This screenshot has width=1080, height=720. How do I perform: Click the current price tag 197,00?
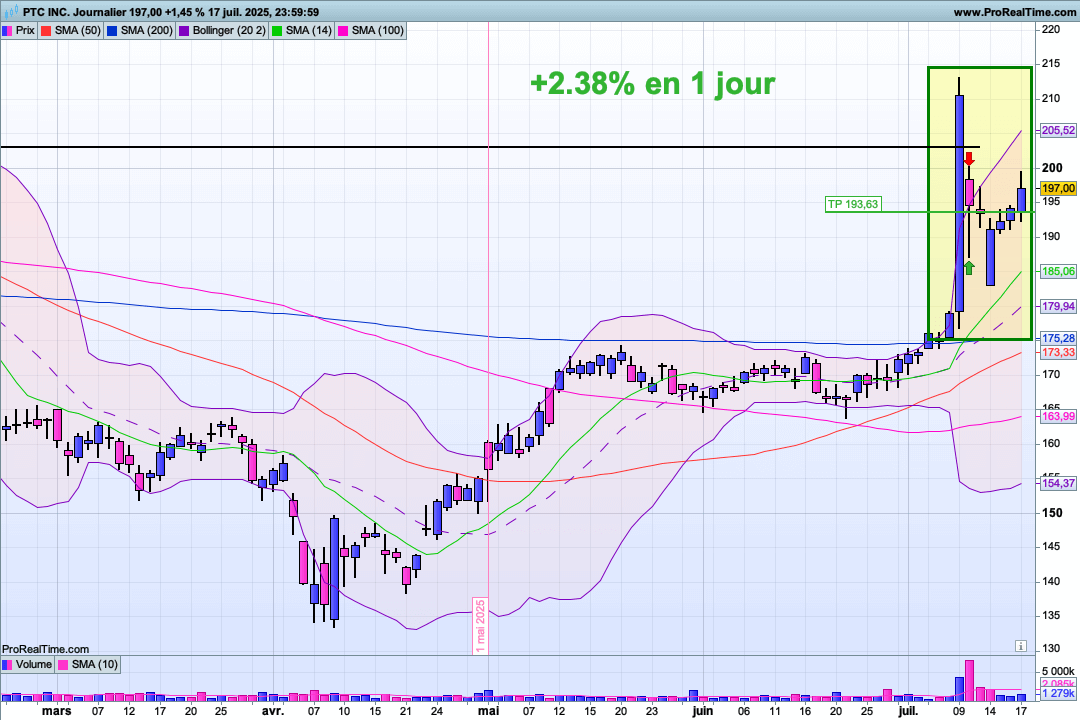pyautogui.click(x=1058, y=188)
